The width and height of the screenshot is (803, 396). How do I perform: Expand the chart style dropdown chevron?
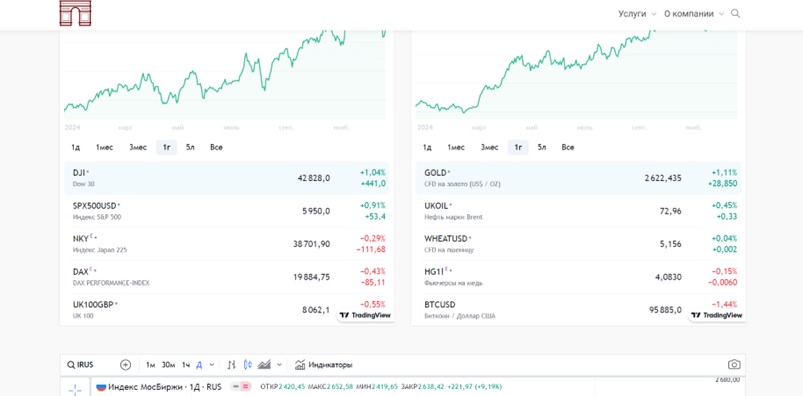tap(279, 365)
